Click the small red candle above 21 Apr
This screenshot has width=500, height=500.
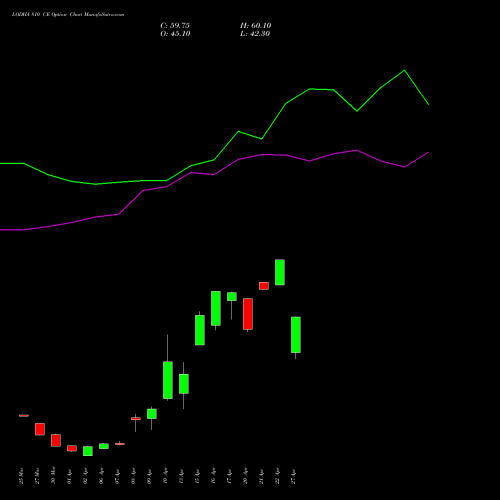pos(264,286)
